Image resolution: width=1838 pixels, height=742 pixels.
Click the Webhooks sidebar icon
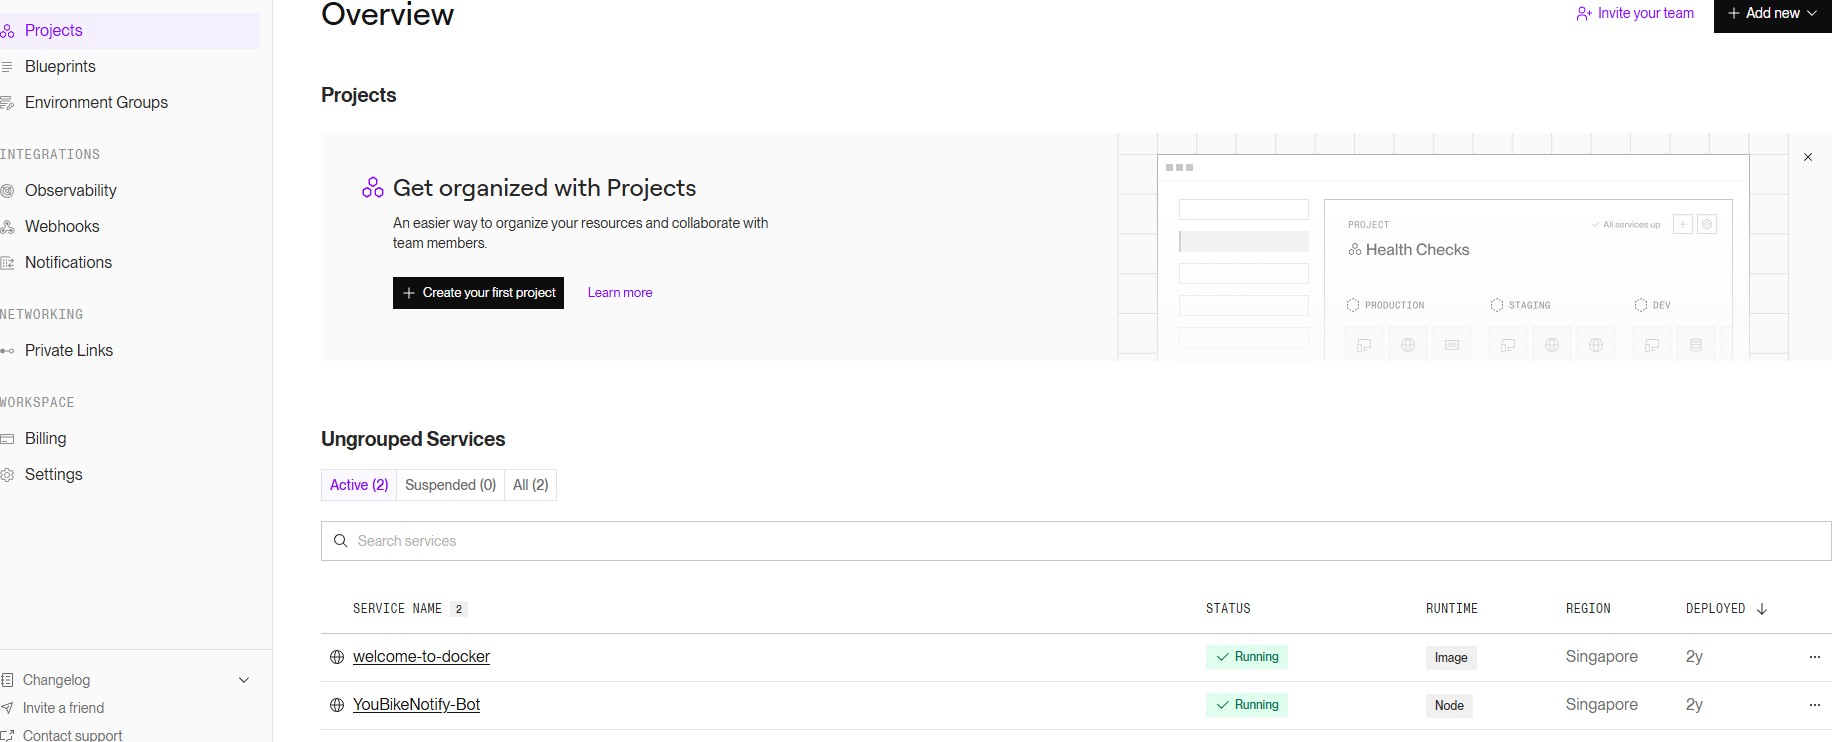pos(8,227)
